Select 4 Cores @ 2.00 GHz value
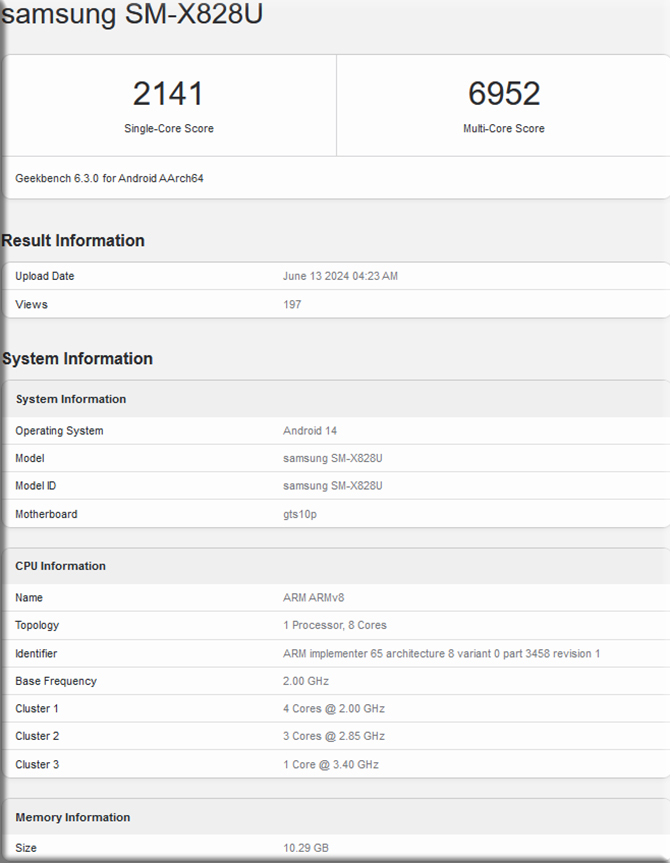The width and height of the screenshot is (670, 863). [x=334, y=709]
